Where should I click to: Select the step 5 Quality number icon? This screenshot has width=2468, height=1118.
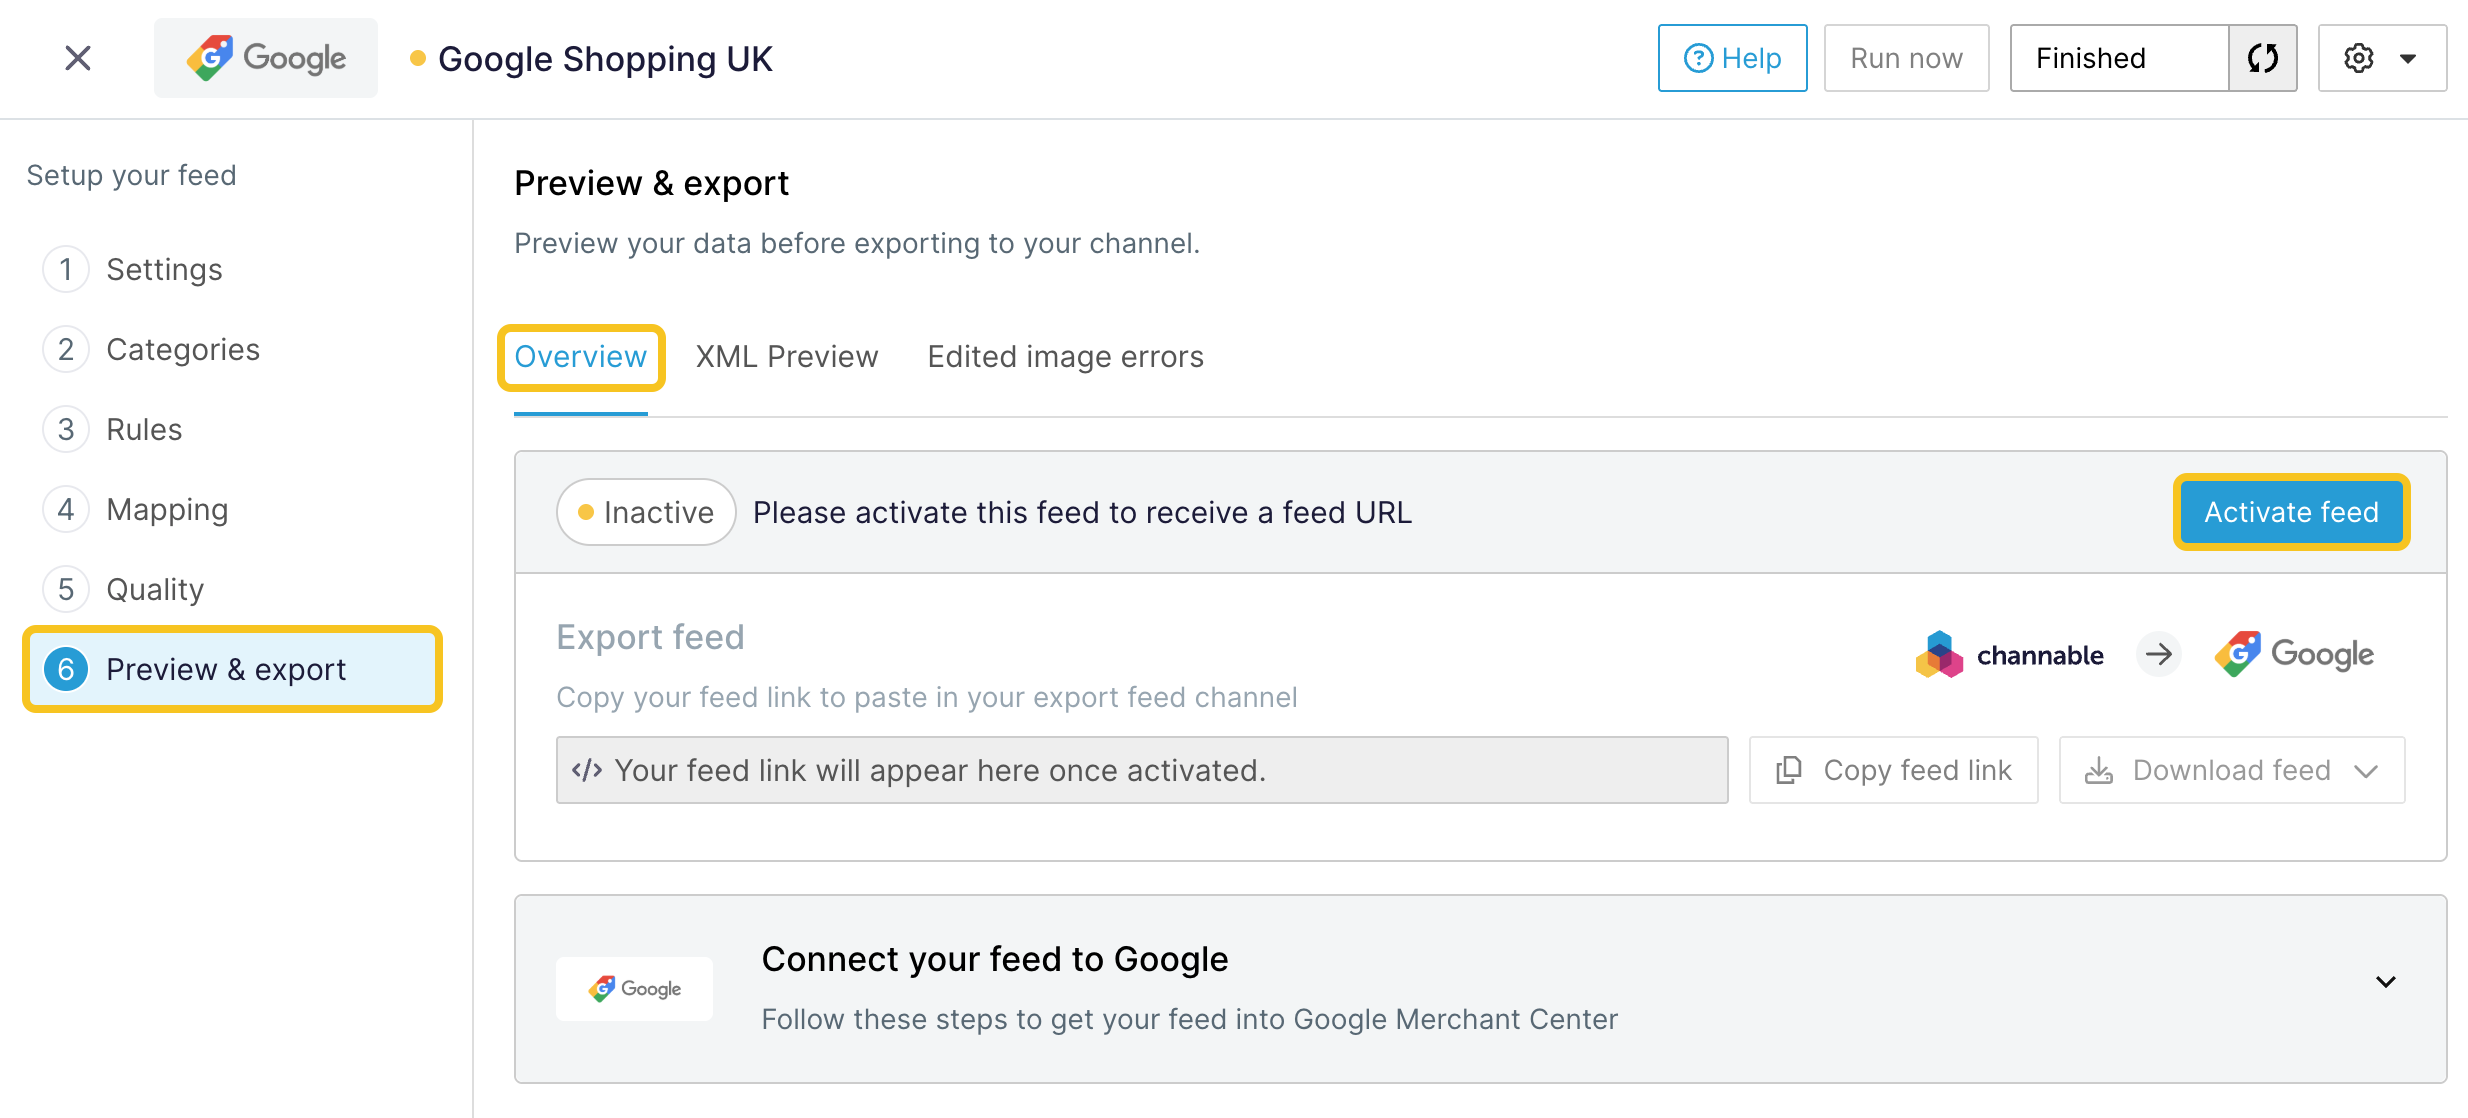[66, 589]
